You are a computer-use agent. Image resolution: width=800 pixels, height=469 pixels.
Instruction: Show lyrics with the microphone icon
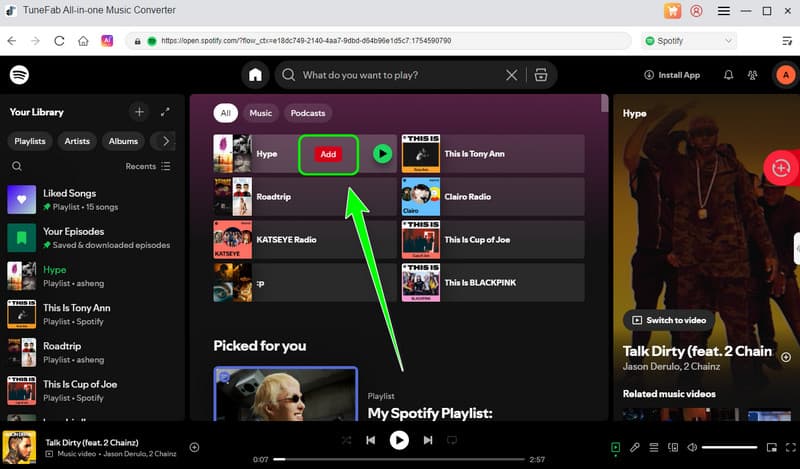click(635, 448)
